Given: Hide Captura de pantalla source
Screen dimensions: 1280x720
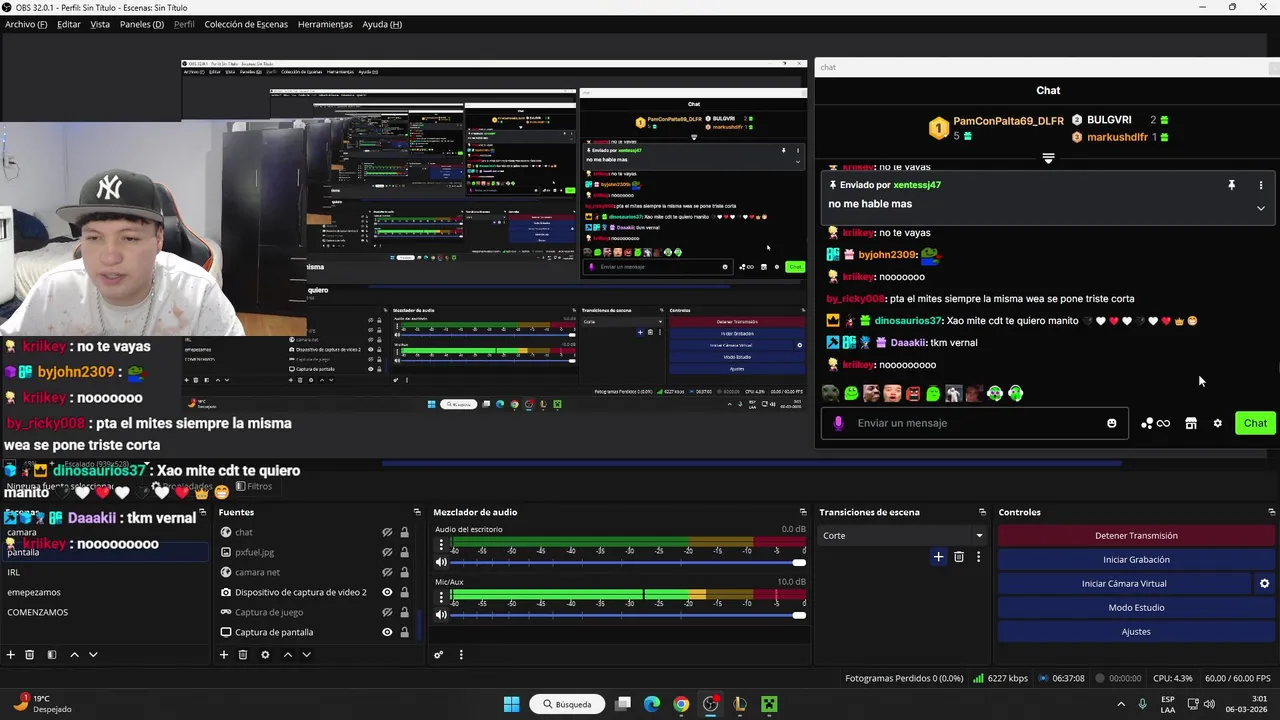Looking at the screenshot, I should [x=387, y=633].
